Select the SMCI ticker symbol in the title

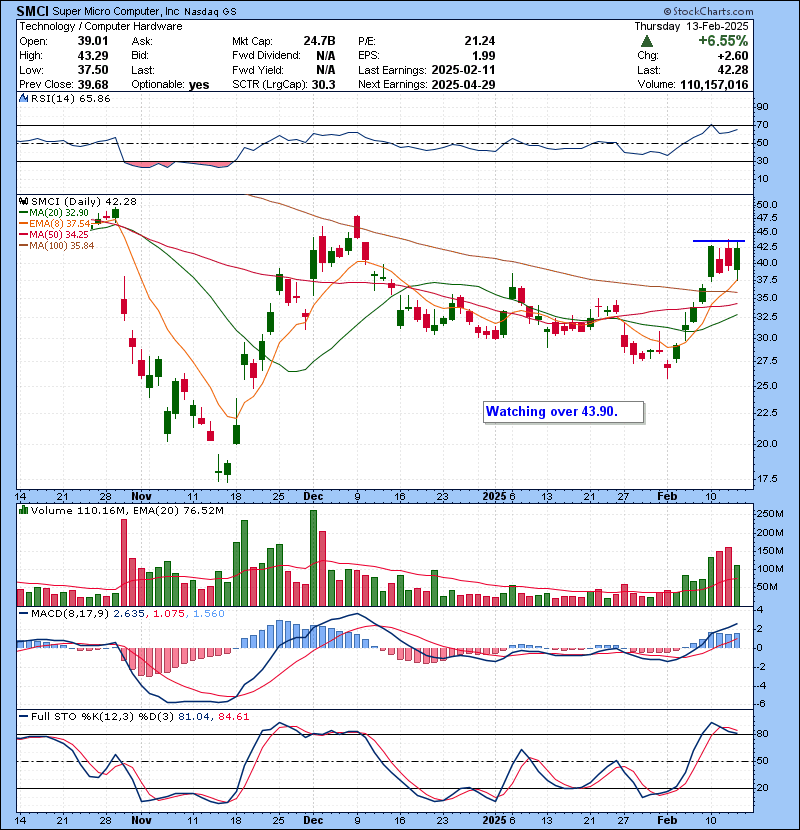tap(33, 11)
